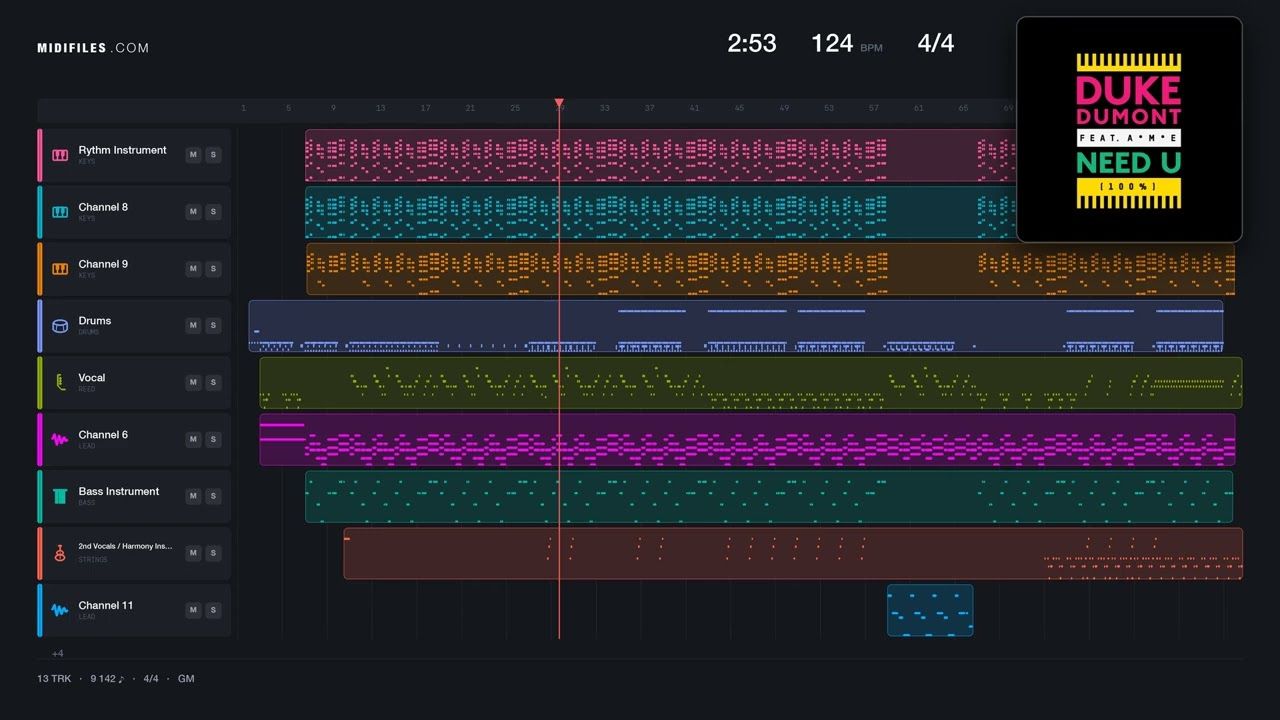Jump to bar 45 on the ruler
Image resolution: width=1280 pixels, height=720 pixels.
[x=739, y=108]
